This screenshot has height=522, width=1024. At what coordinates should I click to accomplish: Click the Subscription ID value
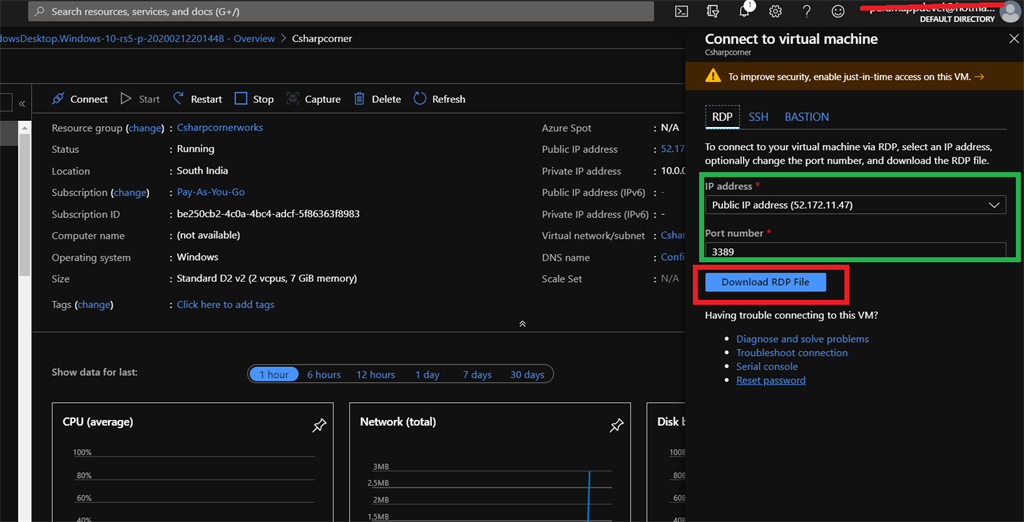(268, 214)
